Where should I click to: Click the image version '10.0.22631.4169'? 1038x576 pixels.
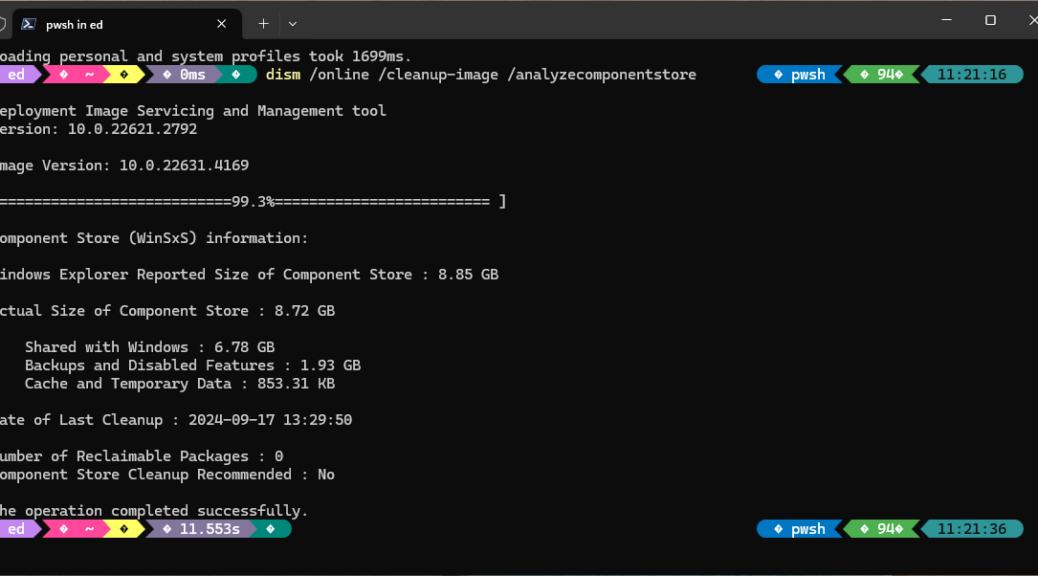184,166
